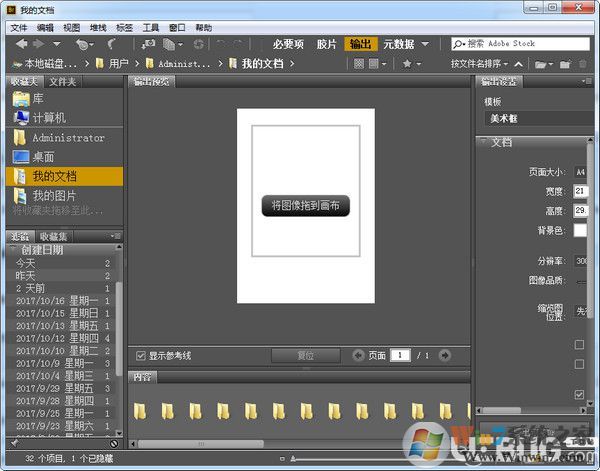
Task: Click the pin filter icon at panel bottom
Action: [13, 443]
